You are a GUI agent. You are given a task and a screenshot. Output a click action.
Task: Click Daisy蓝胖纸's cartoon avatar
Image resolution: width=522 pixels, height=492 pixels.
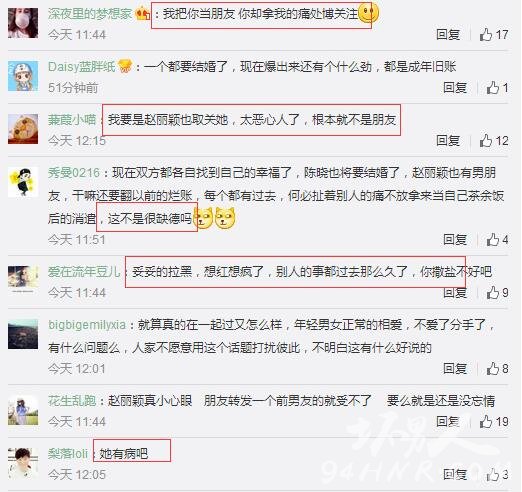23,76
